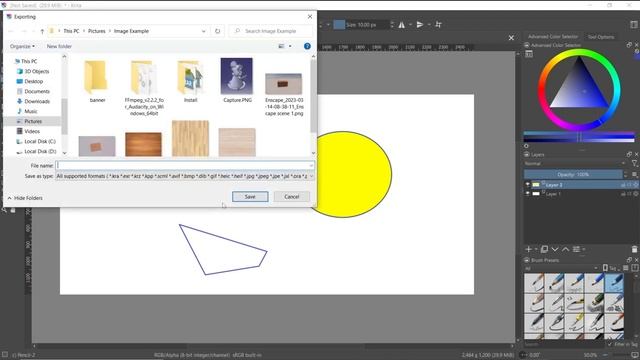Image resolution: width=640 pixels, height=360 pixels.
Task: Select the highlighted blue brush preset
Action: pos(614,283)
